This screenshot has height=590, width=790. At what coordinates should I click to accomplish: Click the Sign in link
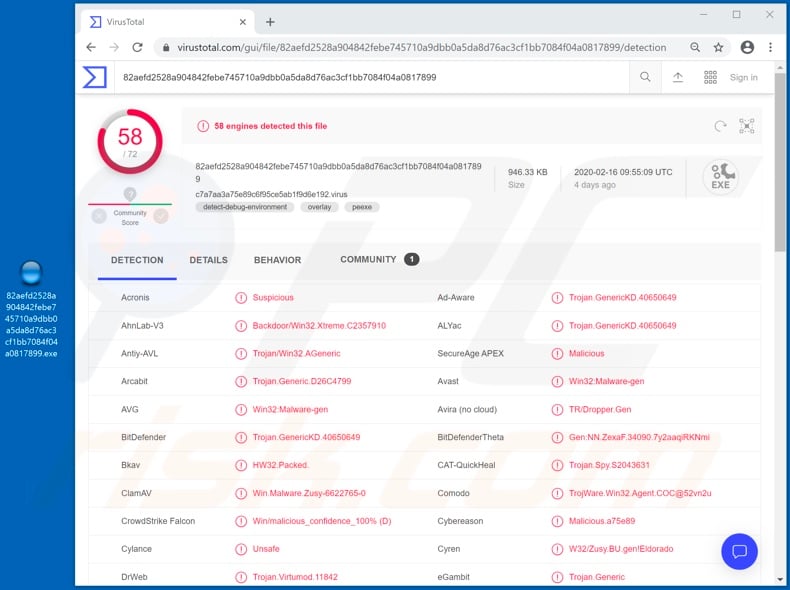[743, 77]
